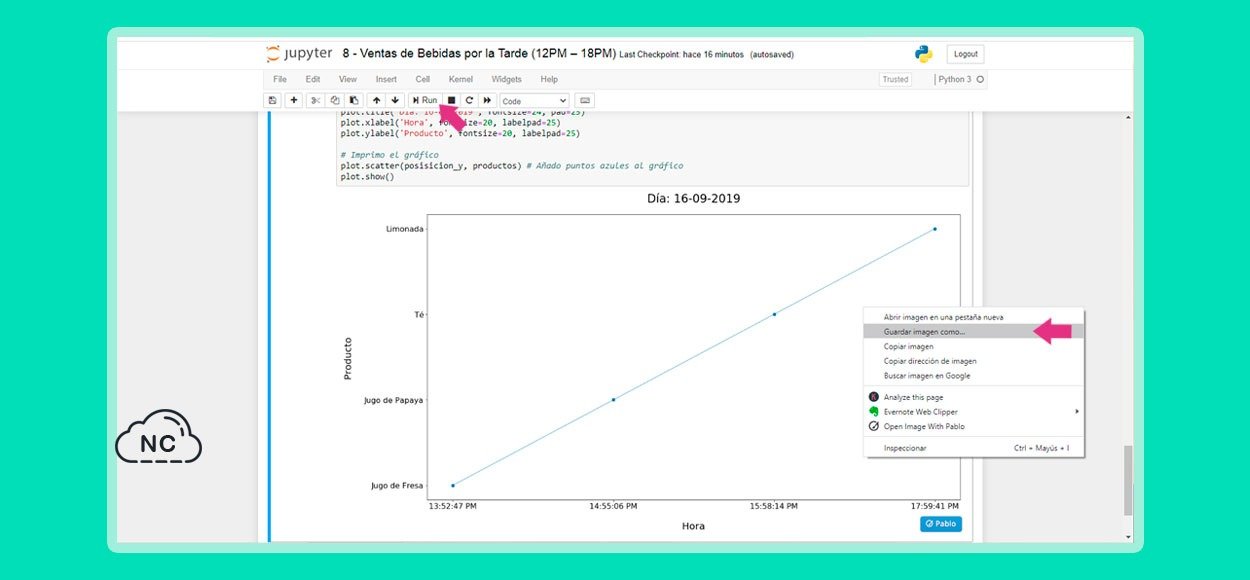The height and width of the screenshot is (580, 1250).
Task: Select 'Guardar imagen como...' from context menu
Action: [x=925, y=331]
